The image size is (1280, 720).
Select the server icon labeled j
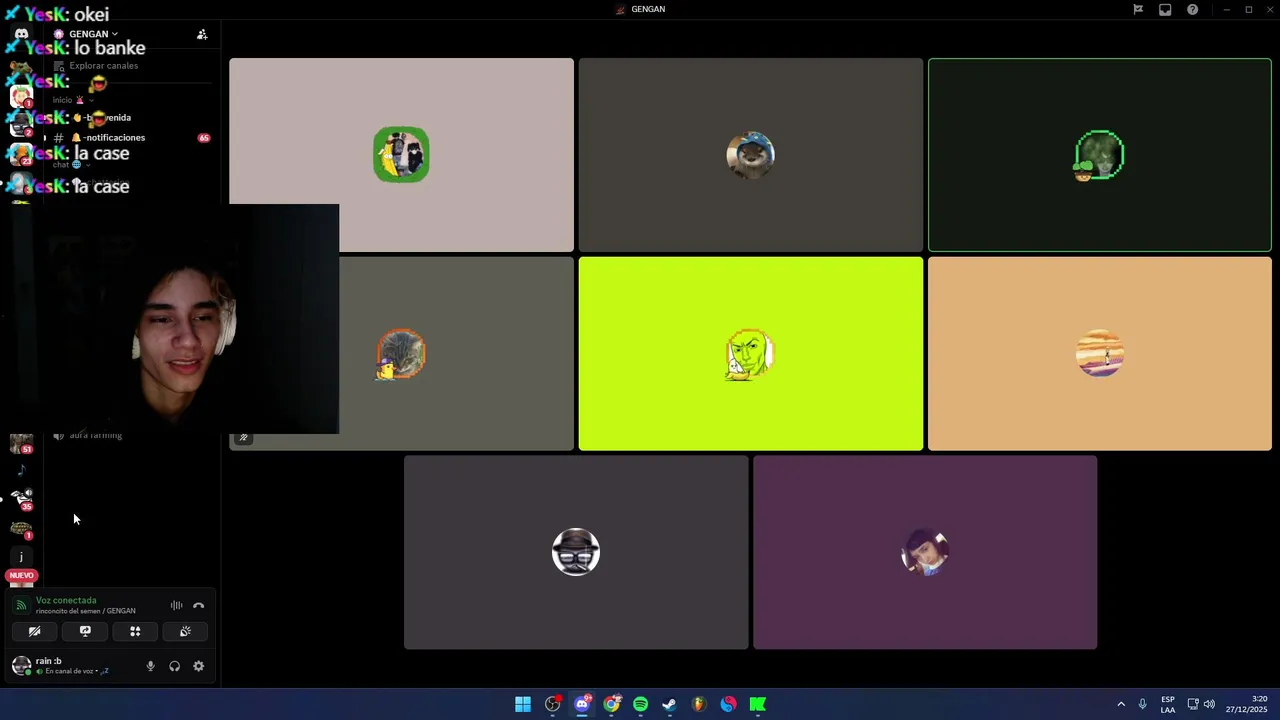[x=21, y=557]
